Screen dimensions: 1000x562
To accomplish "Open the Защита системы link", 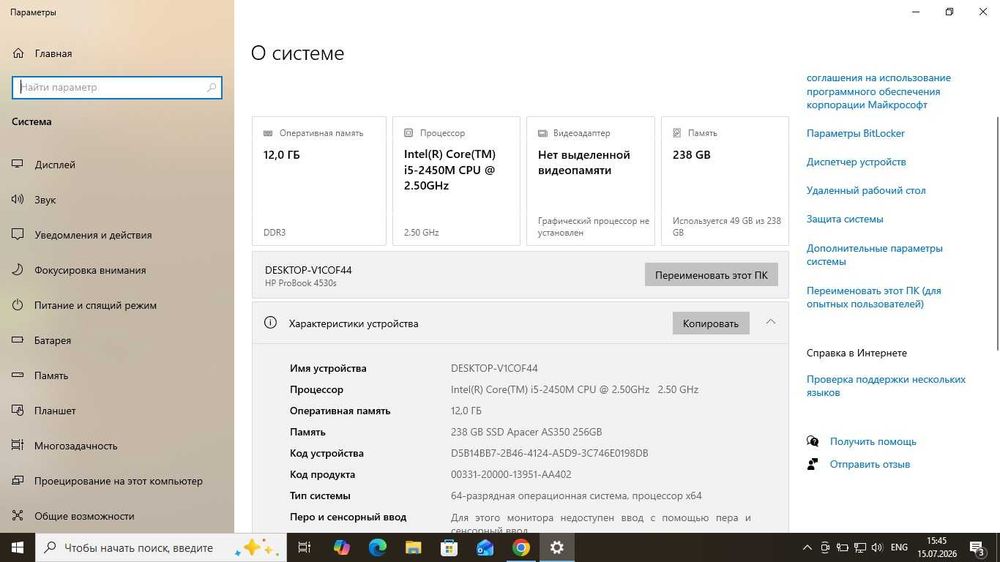I will pyautogui.click(x=844, y=219).
